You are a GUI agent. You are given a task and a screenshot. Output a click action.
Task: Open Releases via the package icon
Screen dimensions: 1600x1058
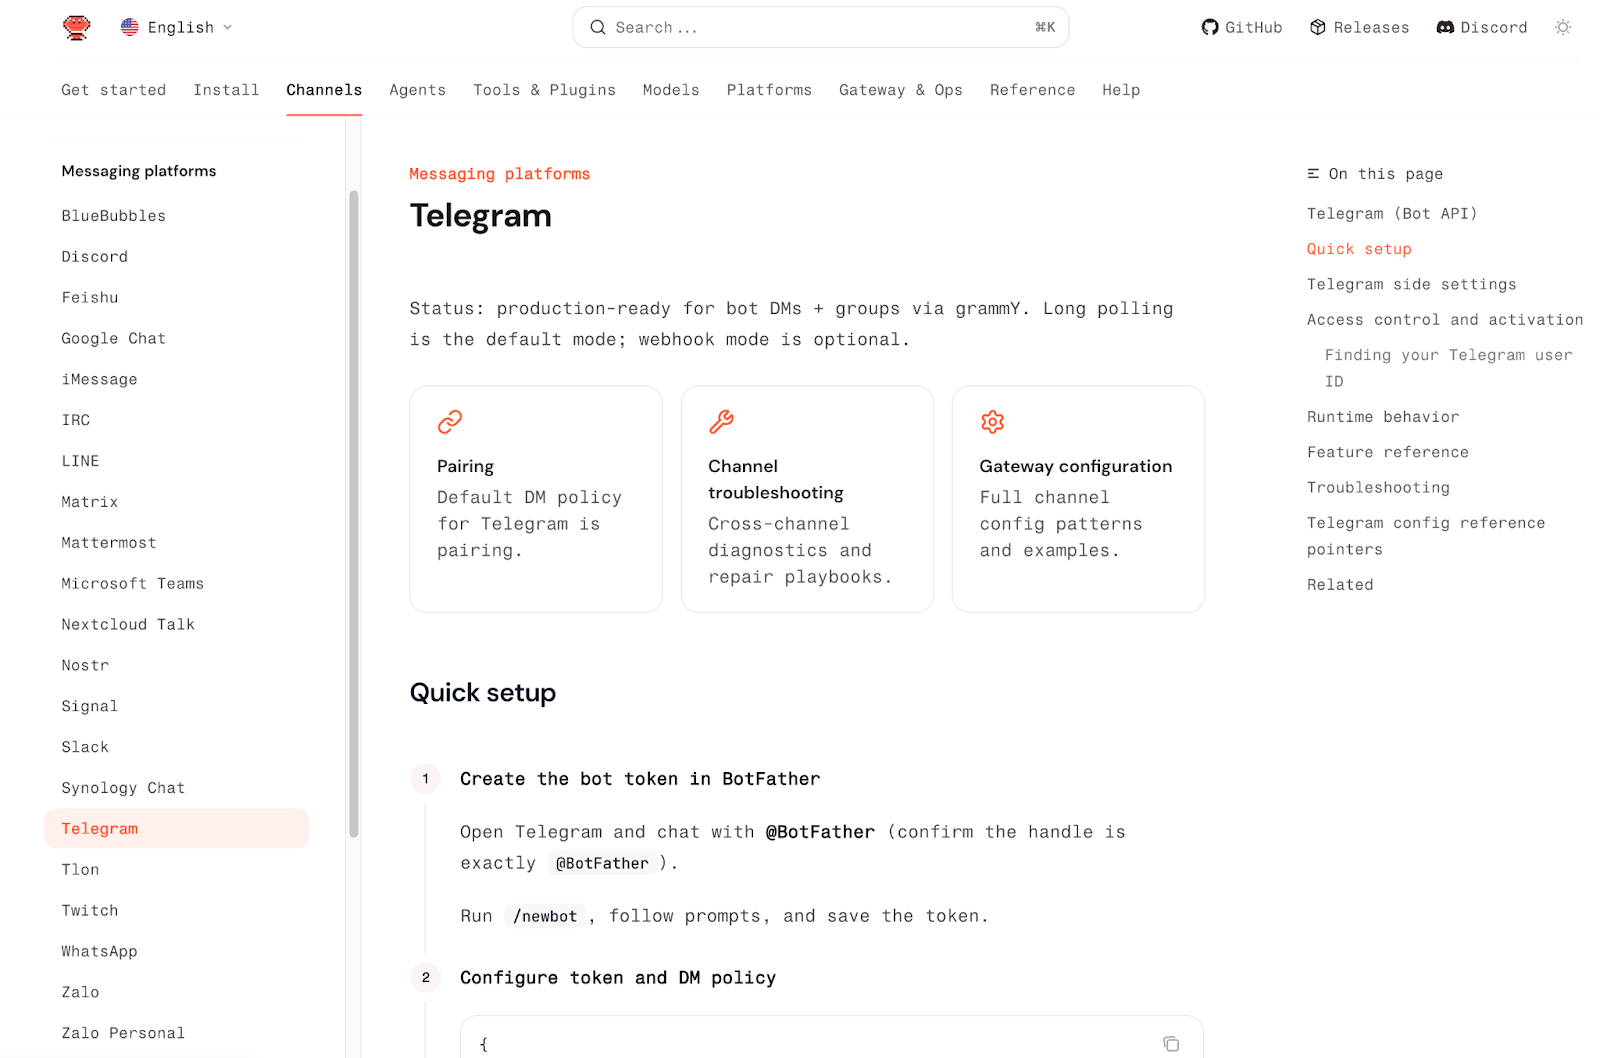click(1318, 27)
